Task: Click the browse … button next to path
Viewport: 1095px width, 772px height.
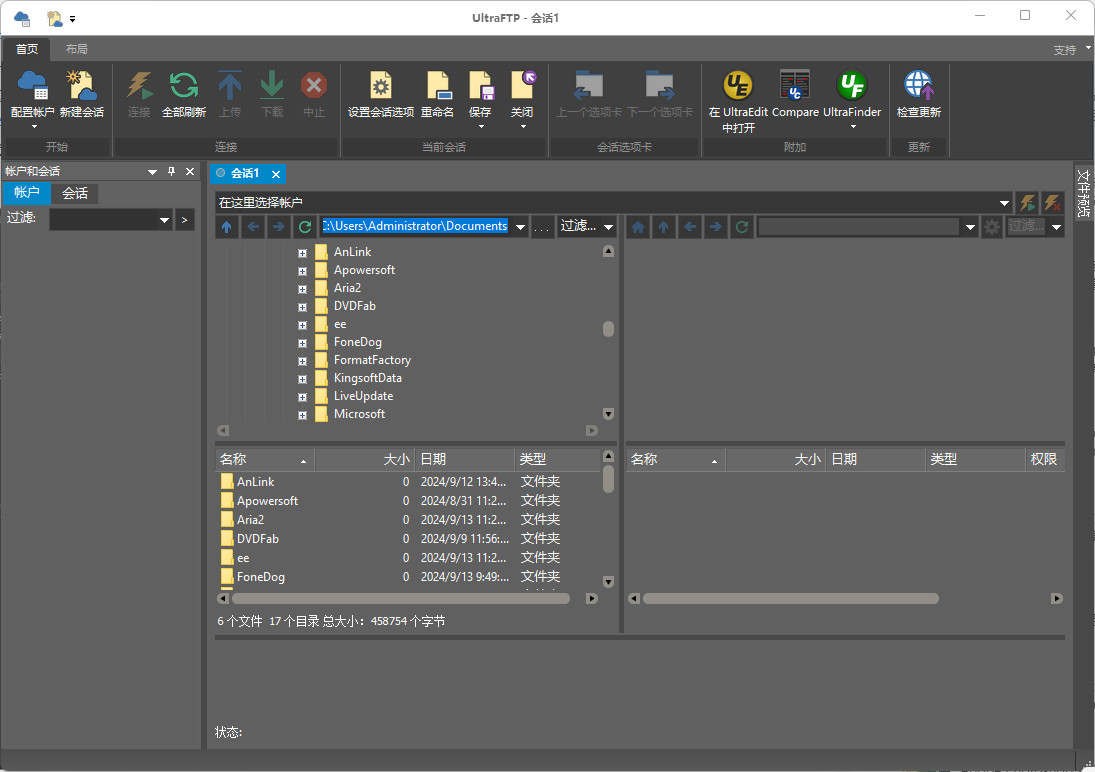Action: point(542,227)
